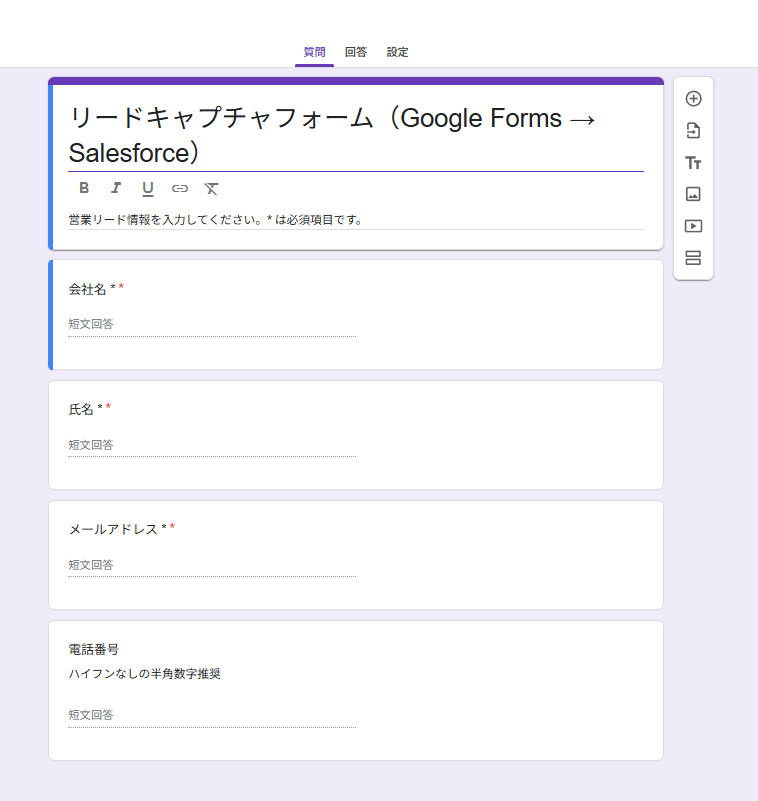The height and width of the screenshot is (801, 758).
Task: Switch to the 回答 tab
Action: (x=356, y=52)
